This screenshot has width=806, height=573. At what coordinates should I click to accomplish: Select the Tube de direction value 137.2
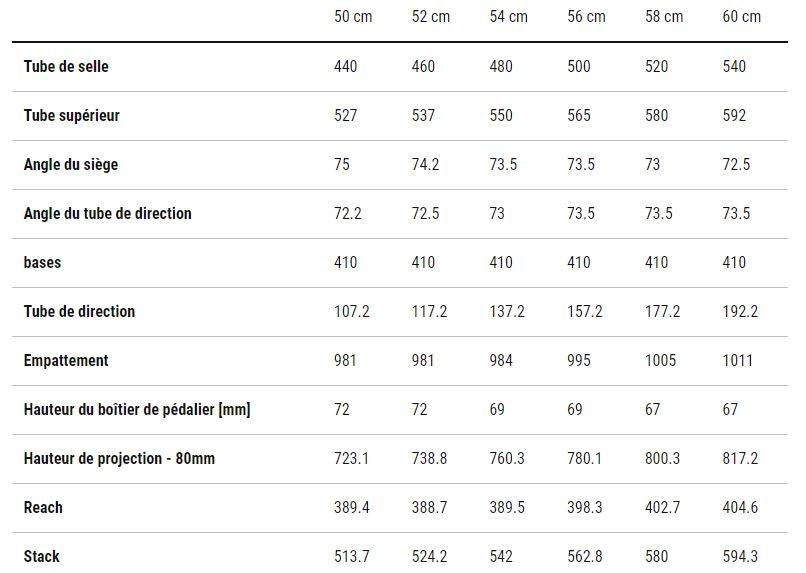(x=507, y=312)
